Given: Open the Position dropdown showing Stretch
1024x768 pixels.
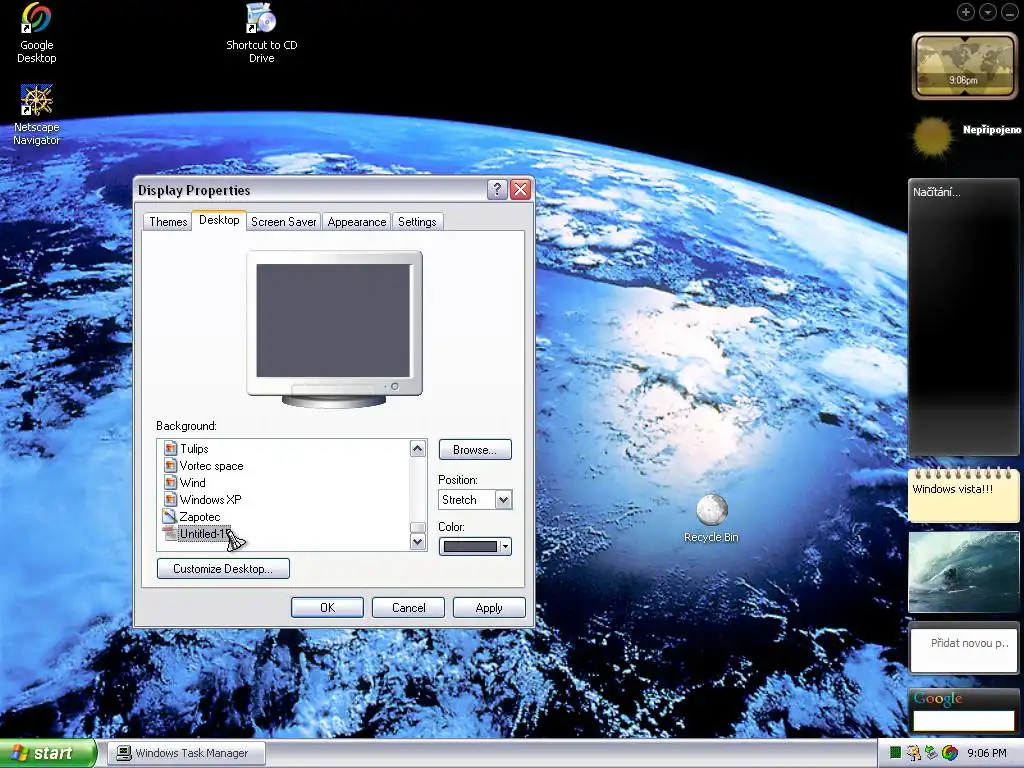Looking at the screenshot, I should click(475, 500).
